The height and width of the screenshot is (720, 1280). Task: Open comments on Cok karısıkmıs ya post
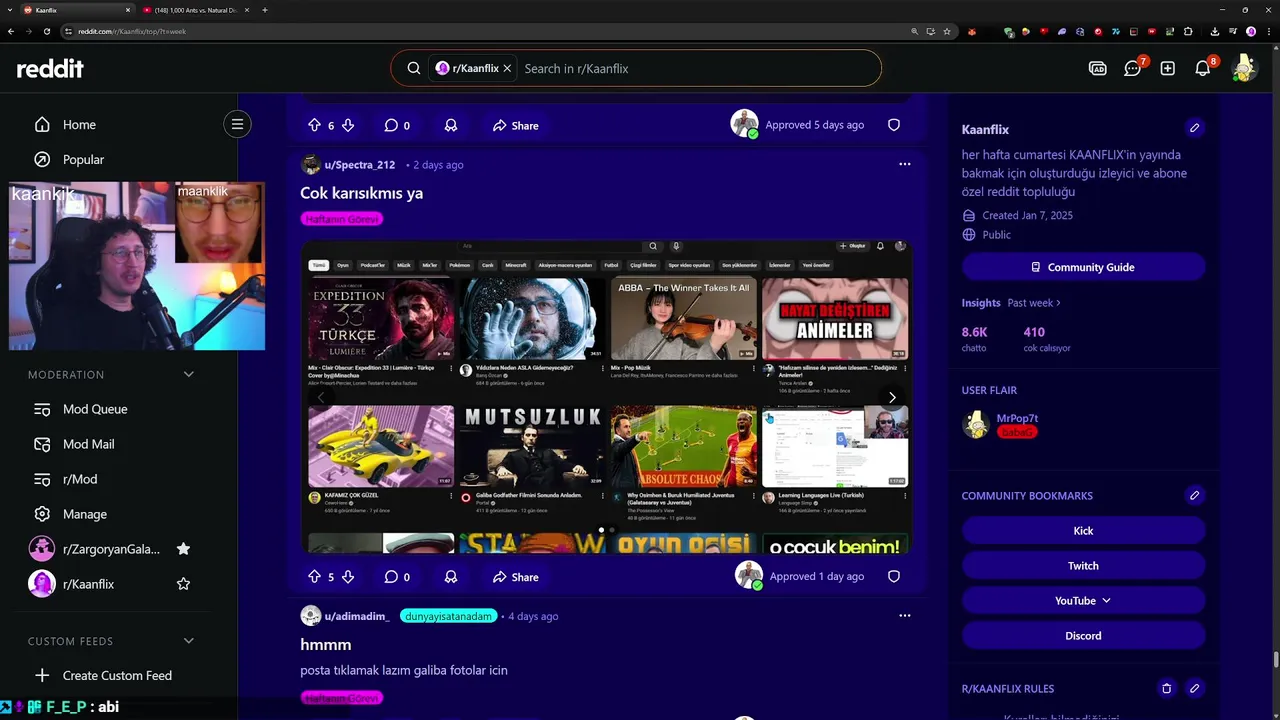pos(397,577)
